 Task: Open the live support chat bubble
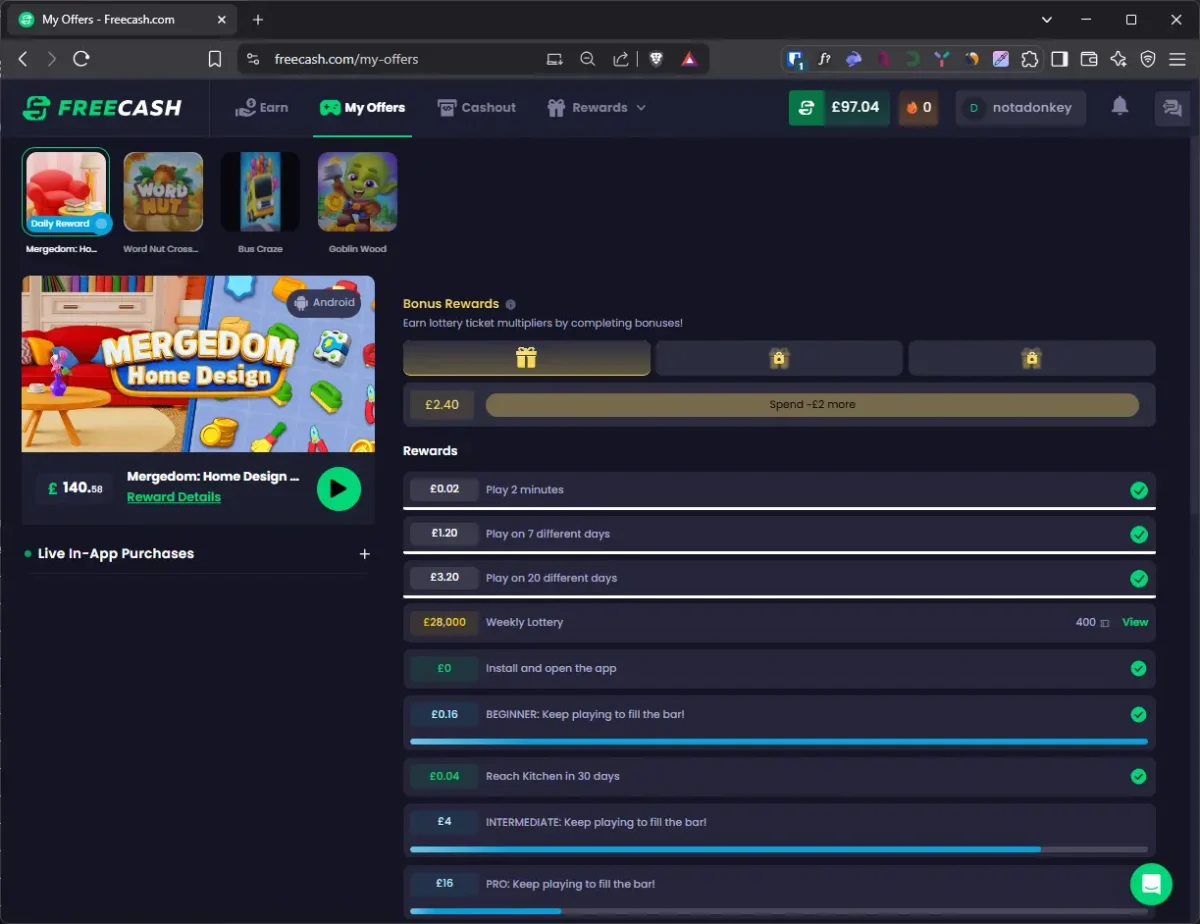coord(1151,884)
